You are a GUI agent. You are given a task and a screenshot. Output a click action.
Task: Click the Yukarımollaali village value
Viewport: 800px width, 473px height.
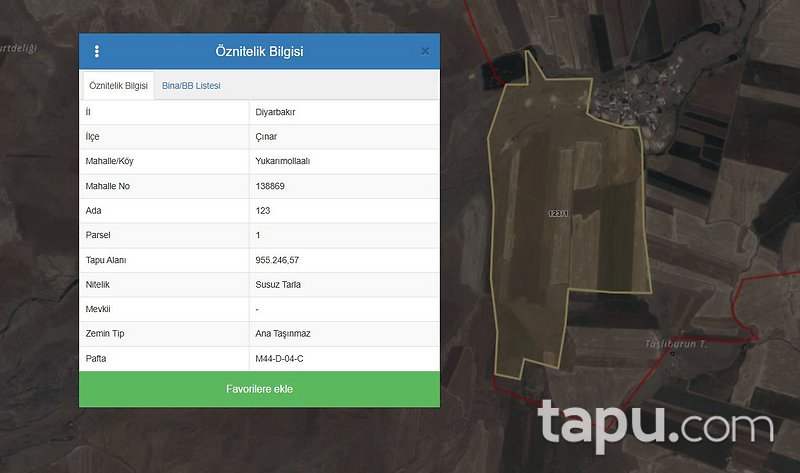[x=283, y=161]
